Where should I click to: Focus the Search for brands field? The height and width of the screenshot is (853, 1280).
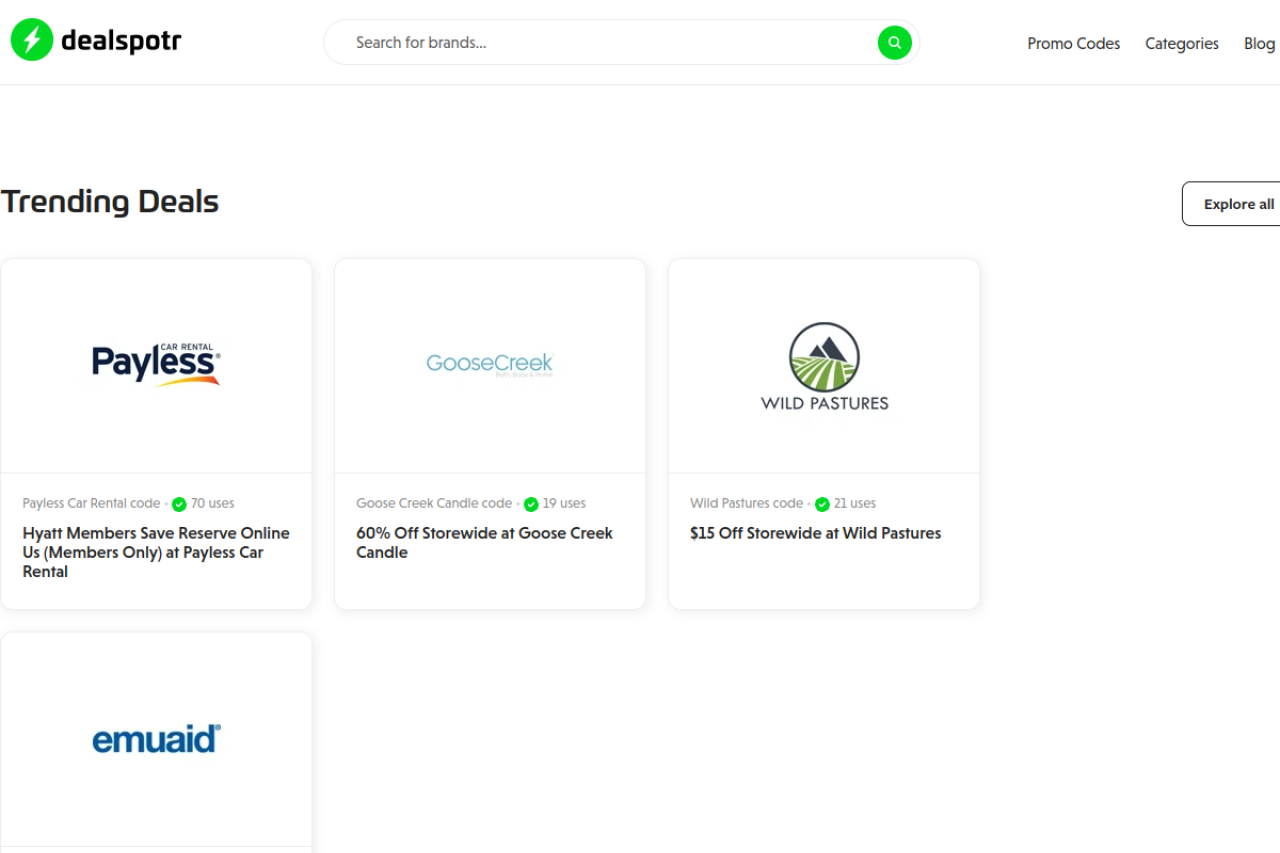pos(610,43)
